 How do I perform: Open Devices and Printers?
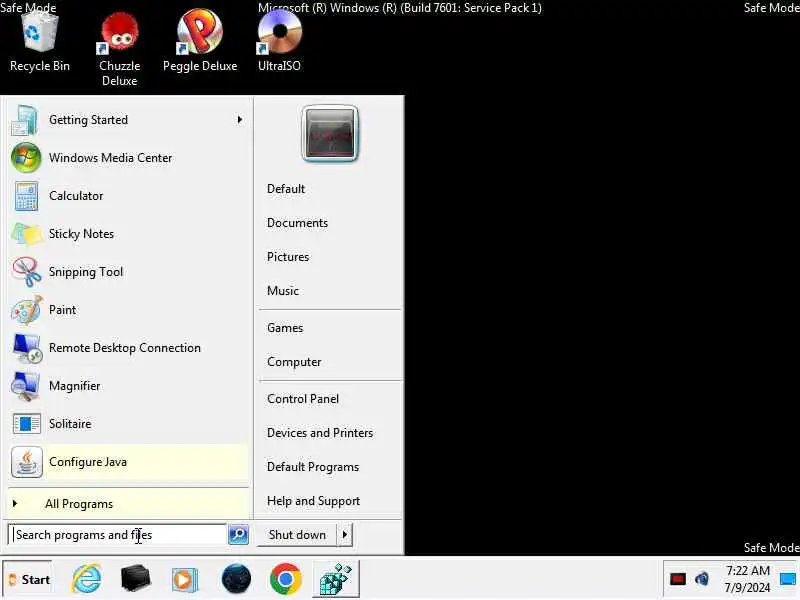[320, 433]
